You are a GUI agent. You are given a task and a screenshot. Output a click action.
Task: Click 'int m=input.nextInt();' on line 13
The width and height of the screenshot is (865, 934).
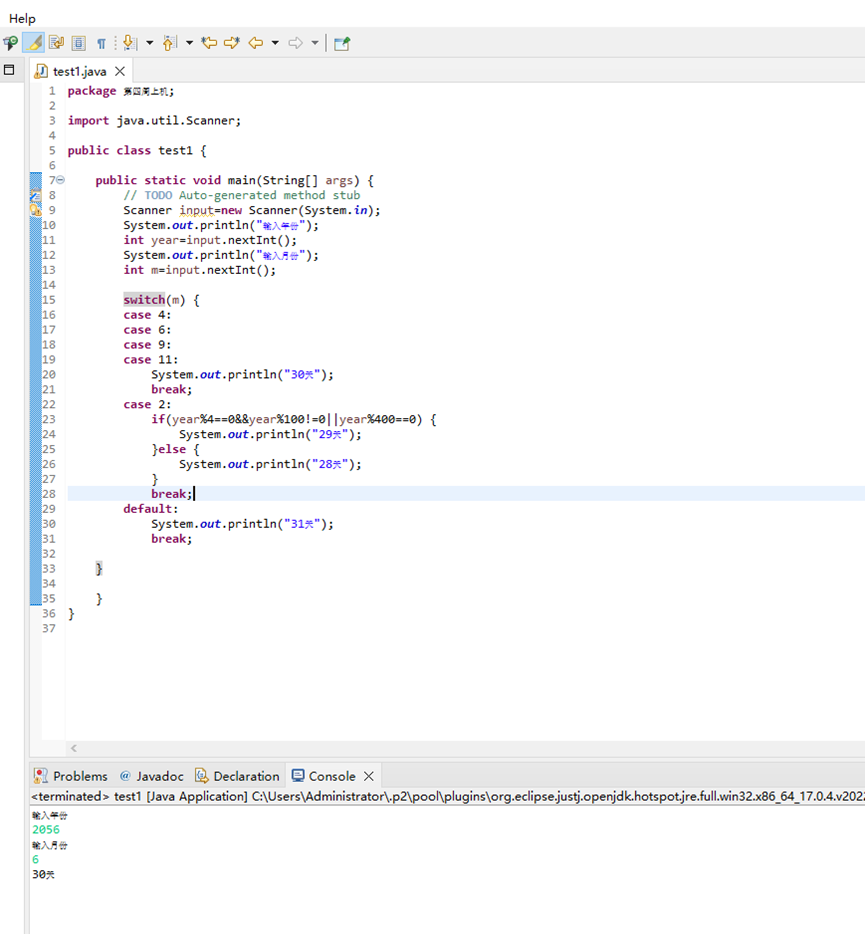[x=200, y=270]
